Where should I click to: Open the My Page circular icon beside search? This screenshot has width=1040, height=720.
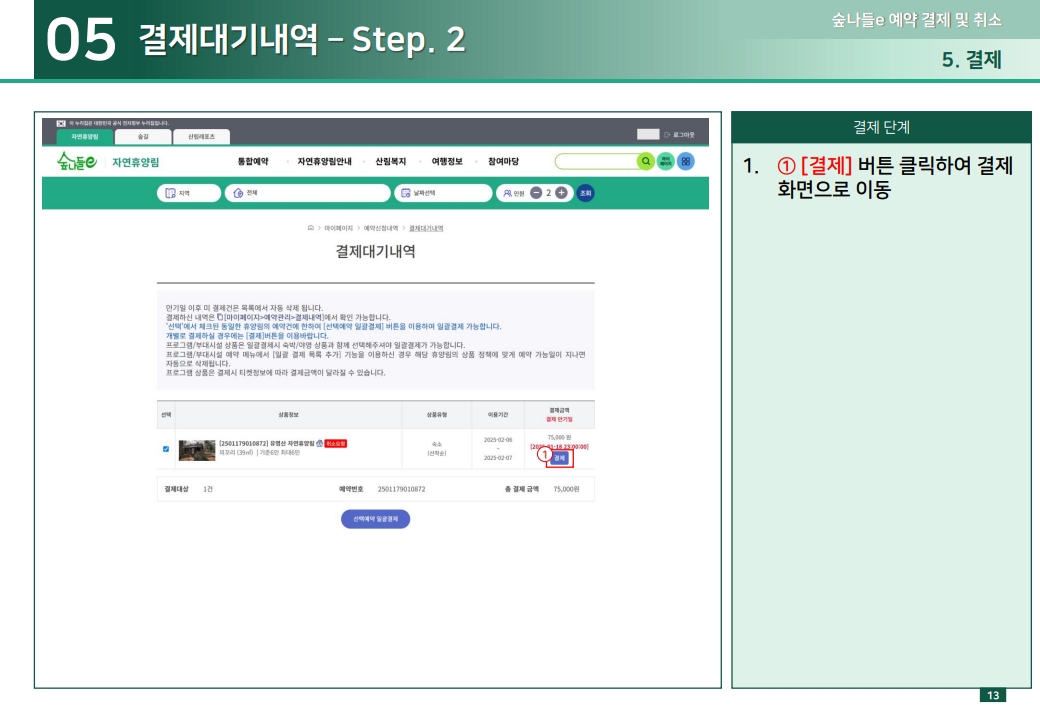click(665, 163)
